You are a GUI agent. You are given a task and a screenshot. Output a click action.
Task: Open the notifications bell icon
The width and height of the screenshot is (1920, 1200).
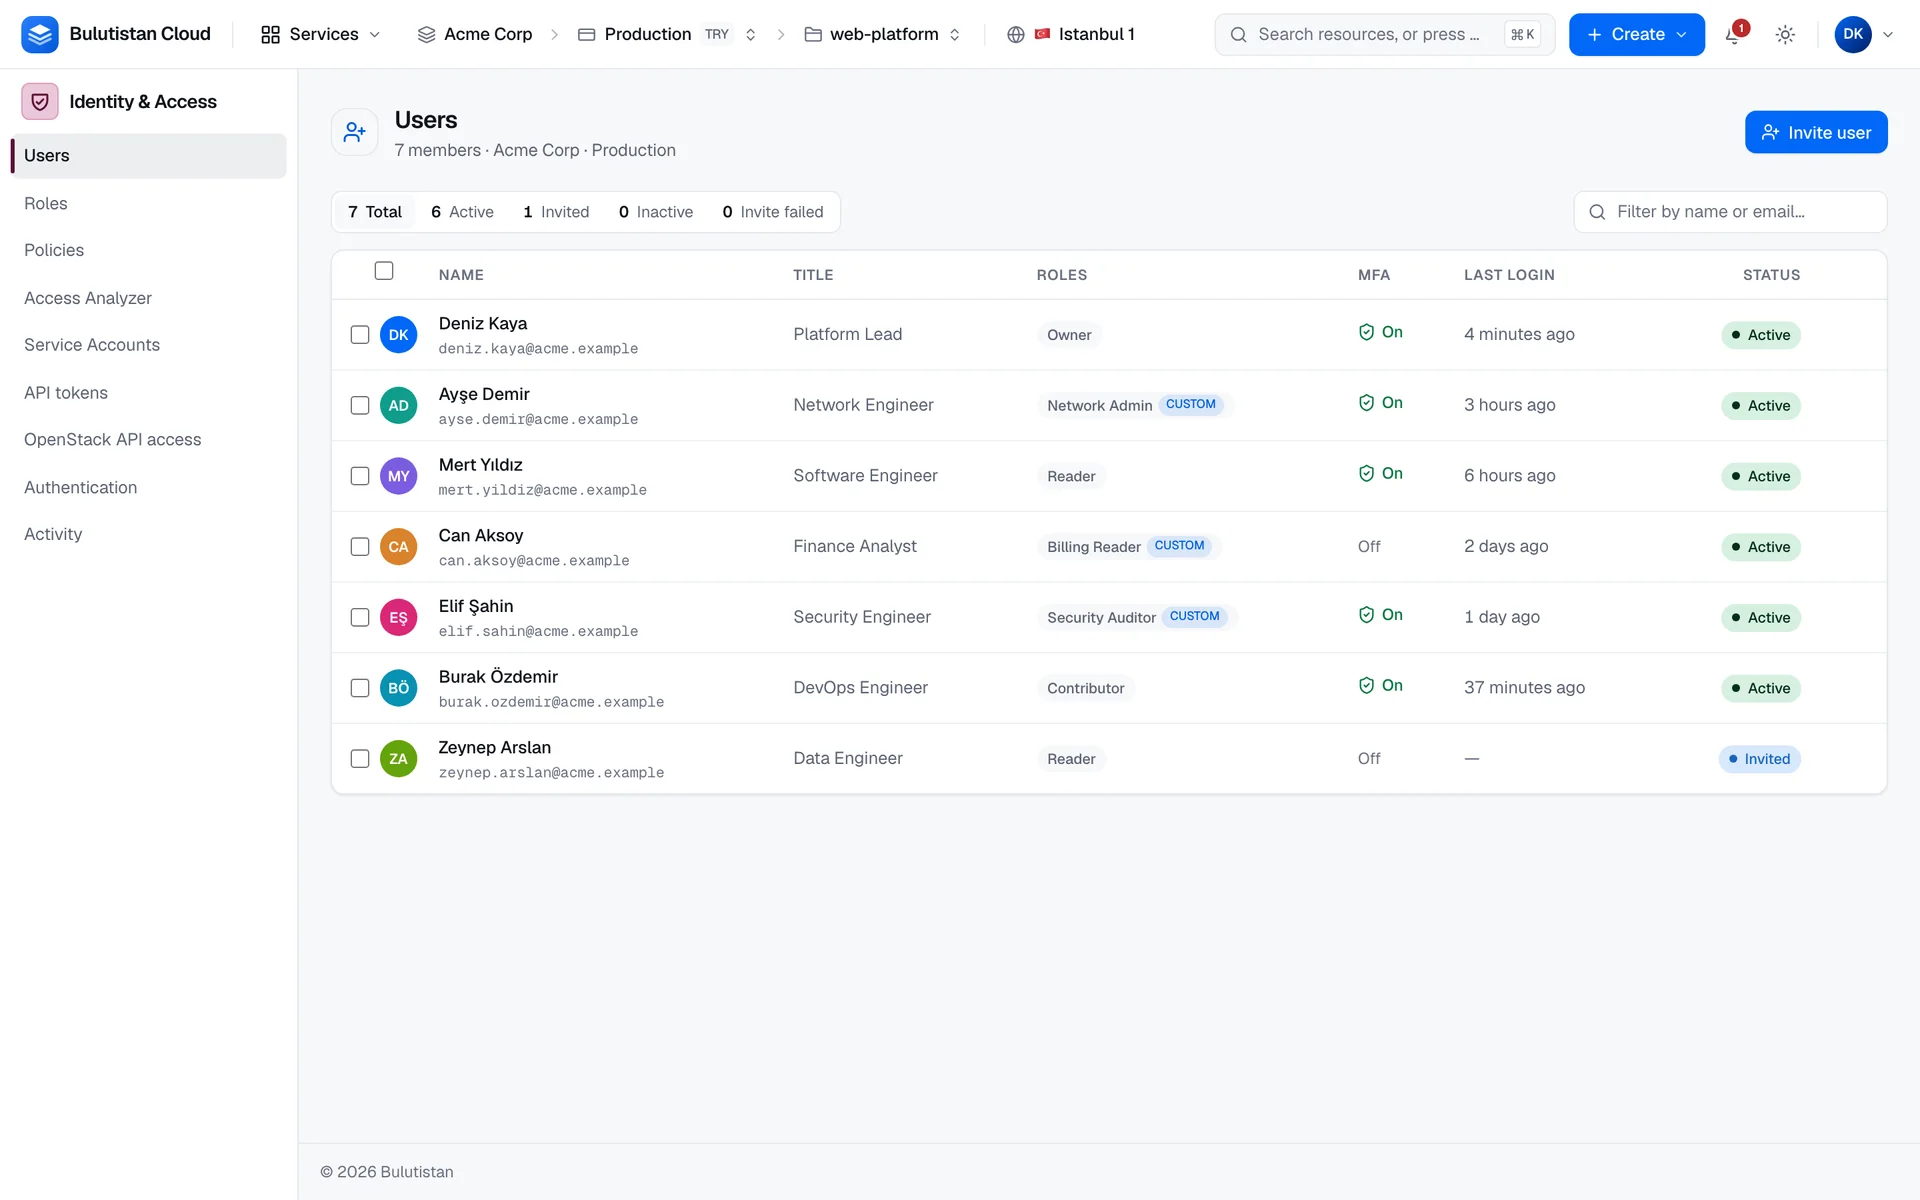[1734, 35]
